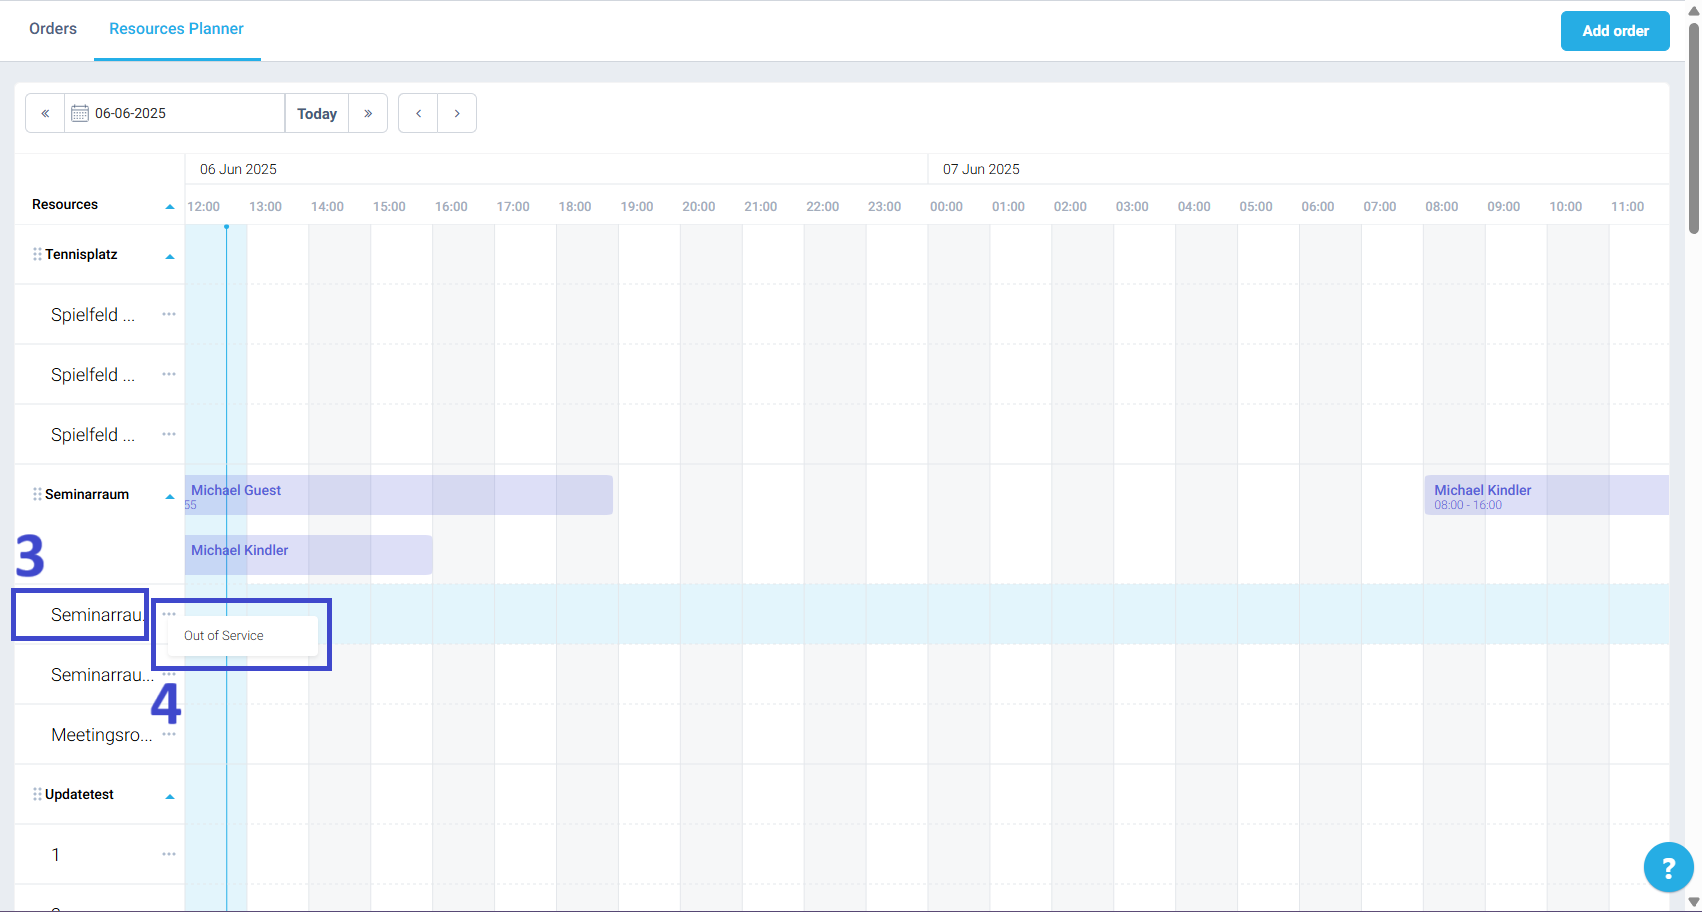Select Out of Service menu option

coord(243,636)
